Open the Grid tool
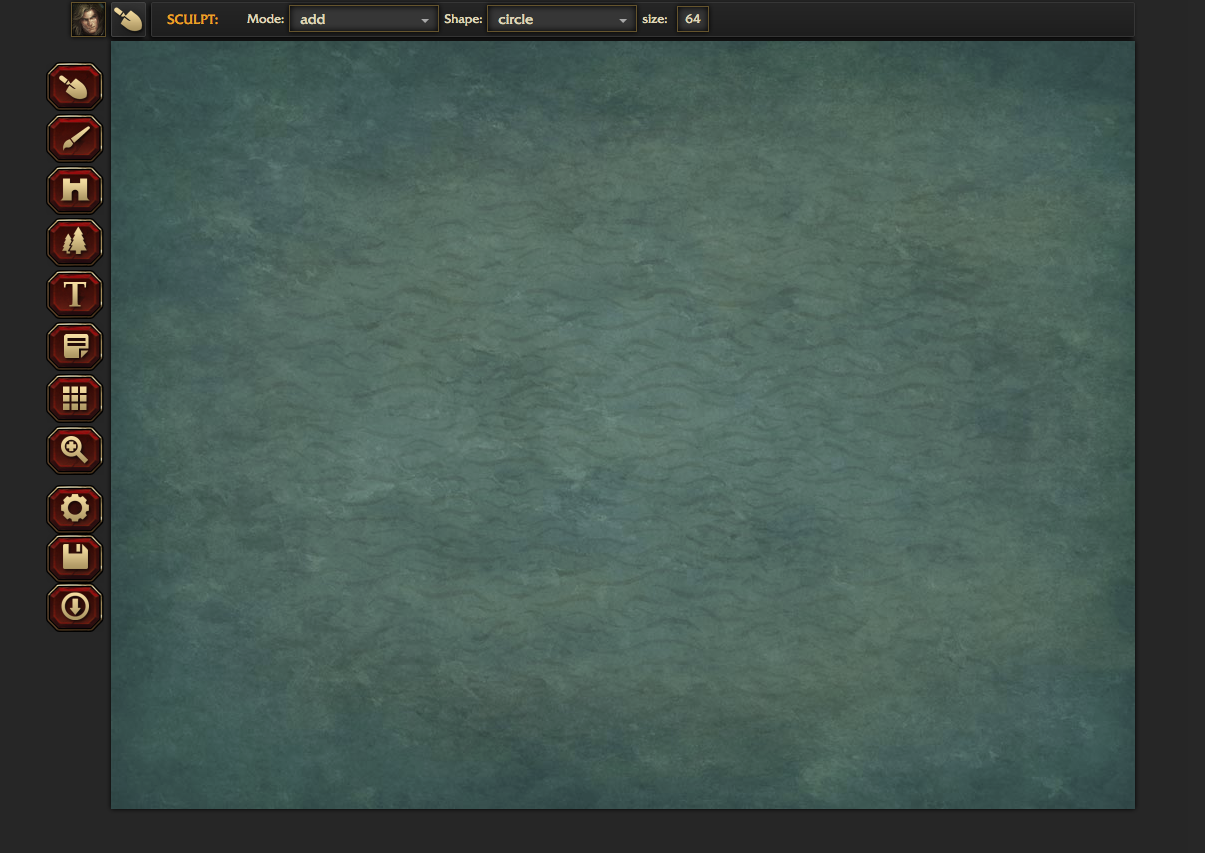 [x=75, y=399]
